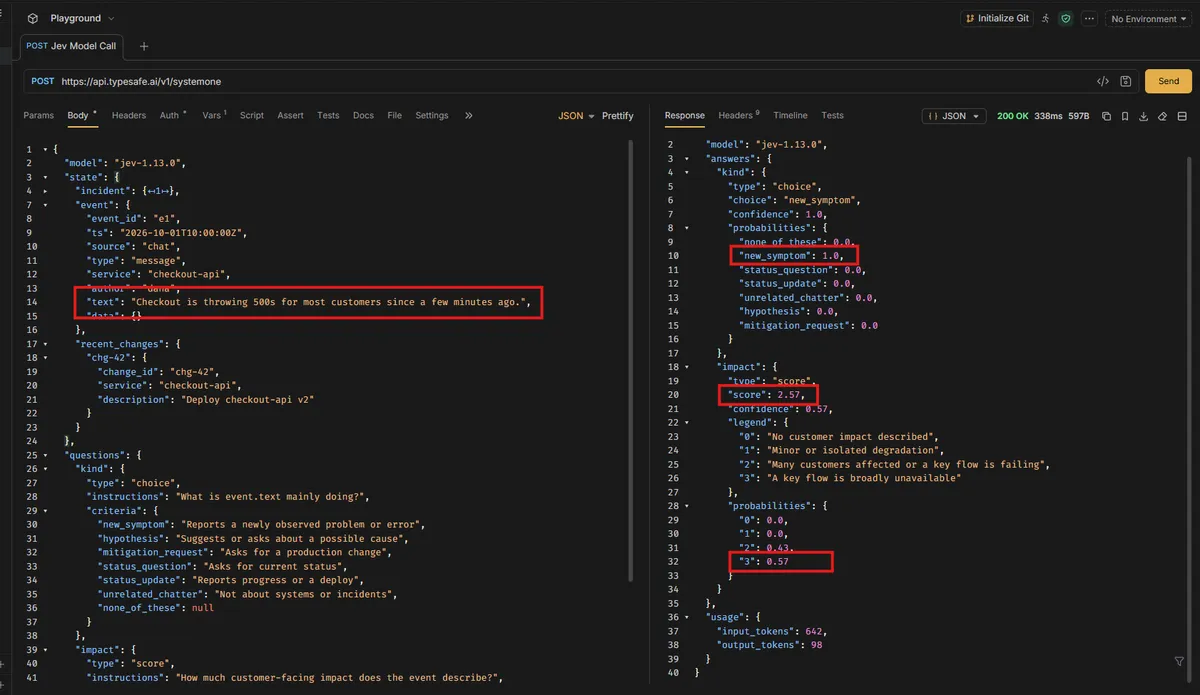1200x695 pixels.
Task: Click the Send button
Action: [x=1168, y=81]
